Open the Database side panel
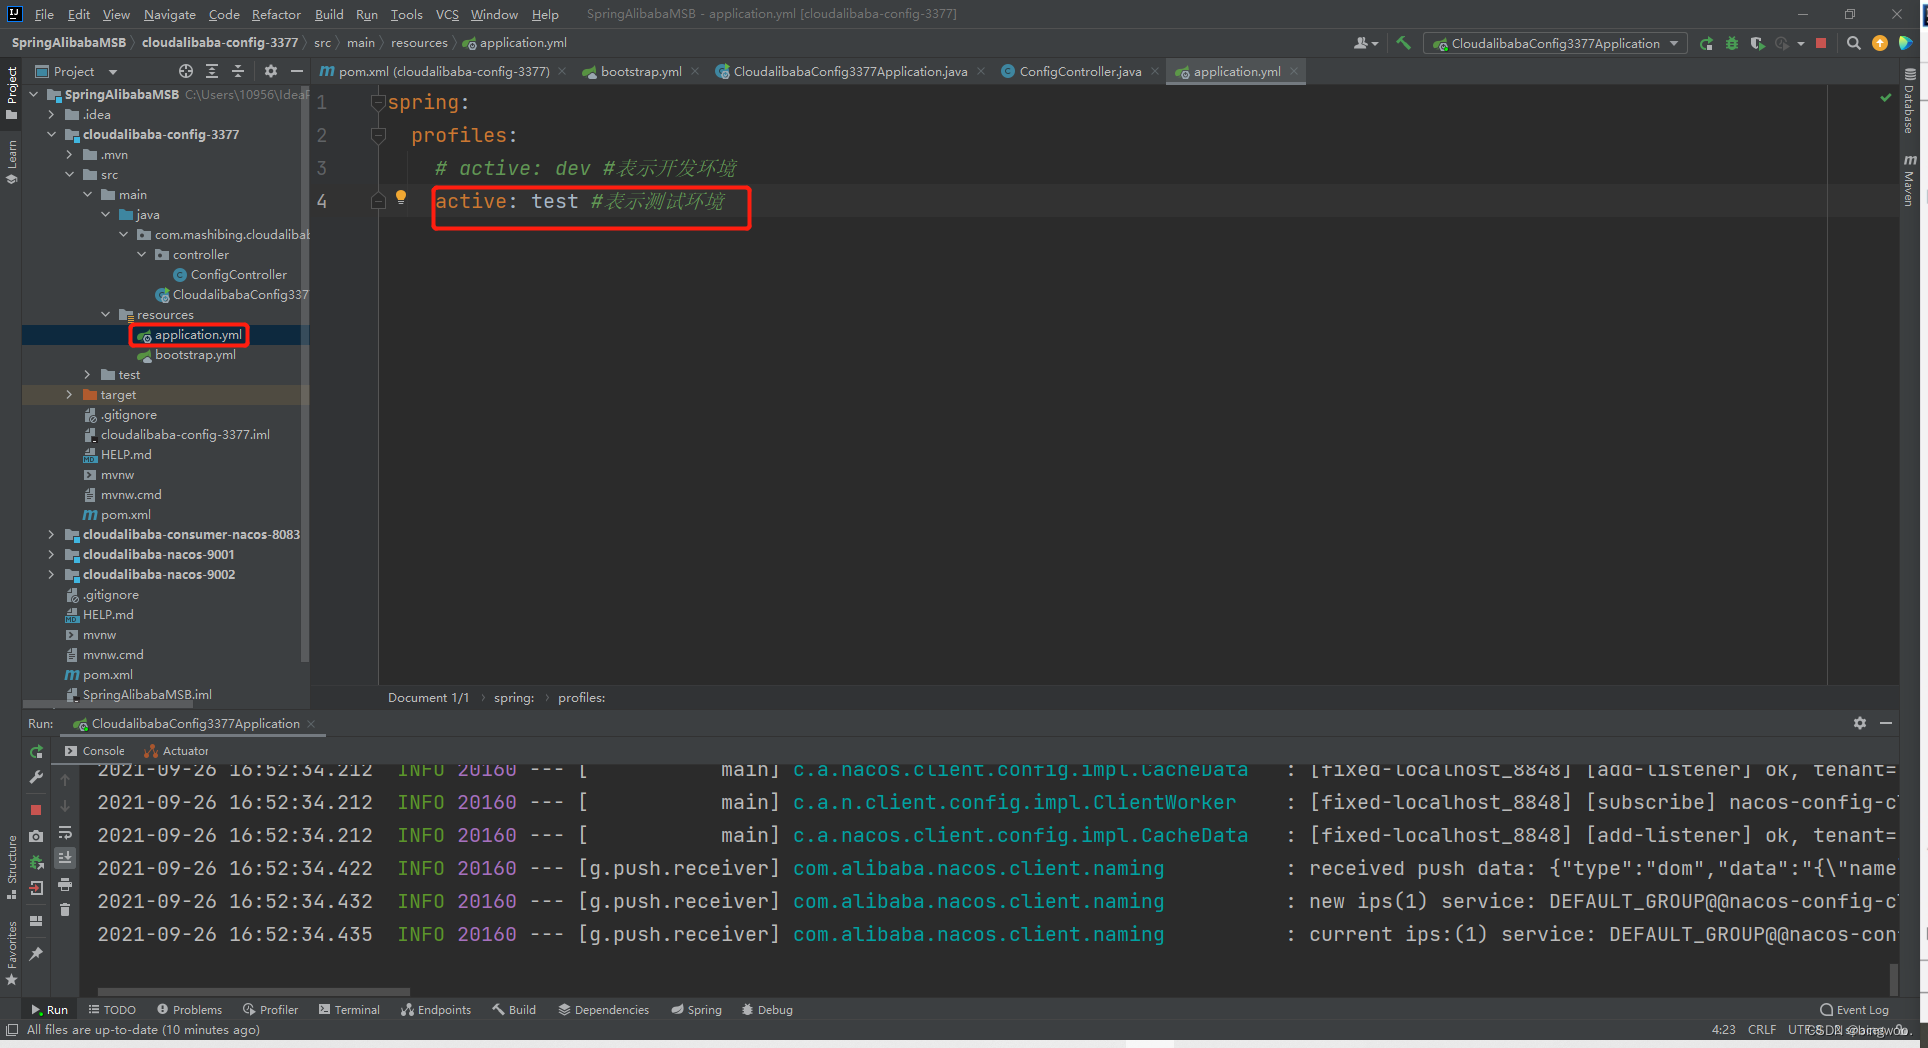Viewport: 1928px width, 1048px height. point(1910,101)
